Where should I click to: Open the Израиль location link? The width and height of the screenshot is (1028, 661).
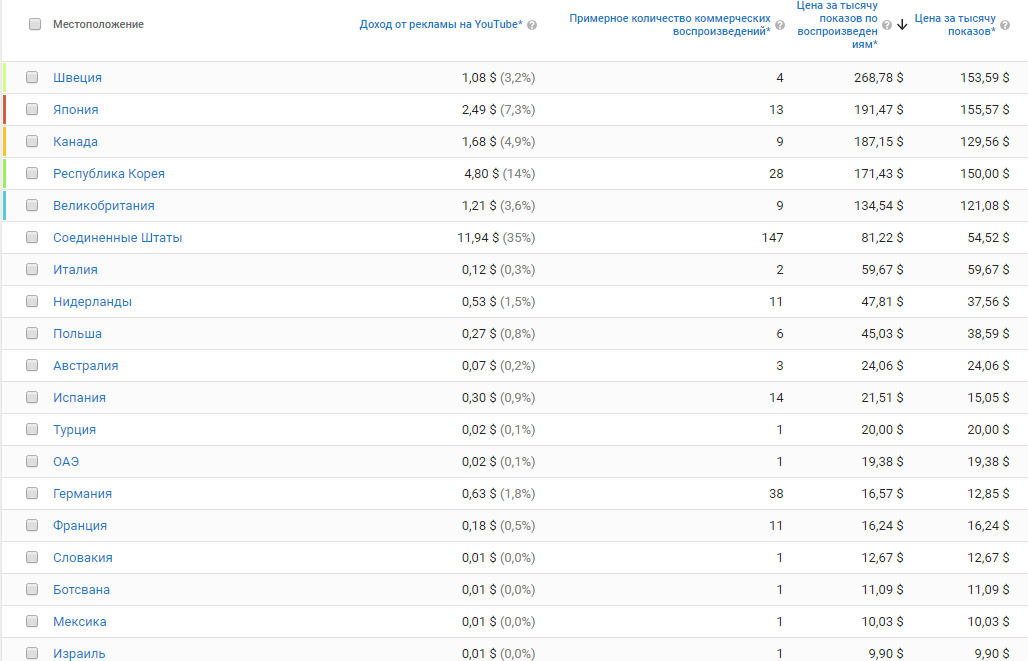pos(79,654)
